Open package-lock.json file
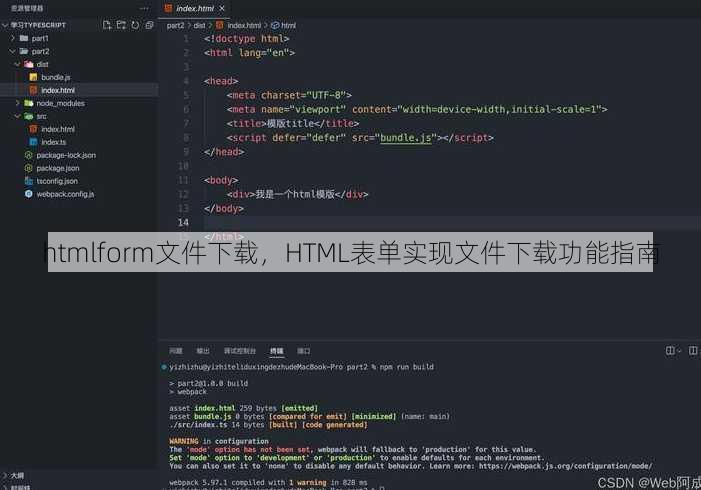701x490 pixels. [x=66, y=155]
